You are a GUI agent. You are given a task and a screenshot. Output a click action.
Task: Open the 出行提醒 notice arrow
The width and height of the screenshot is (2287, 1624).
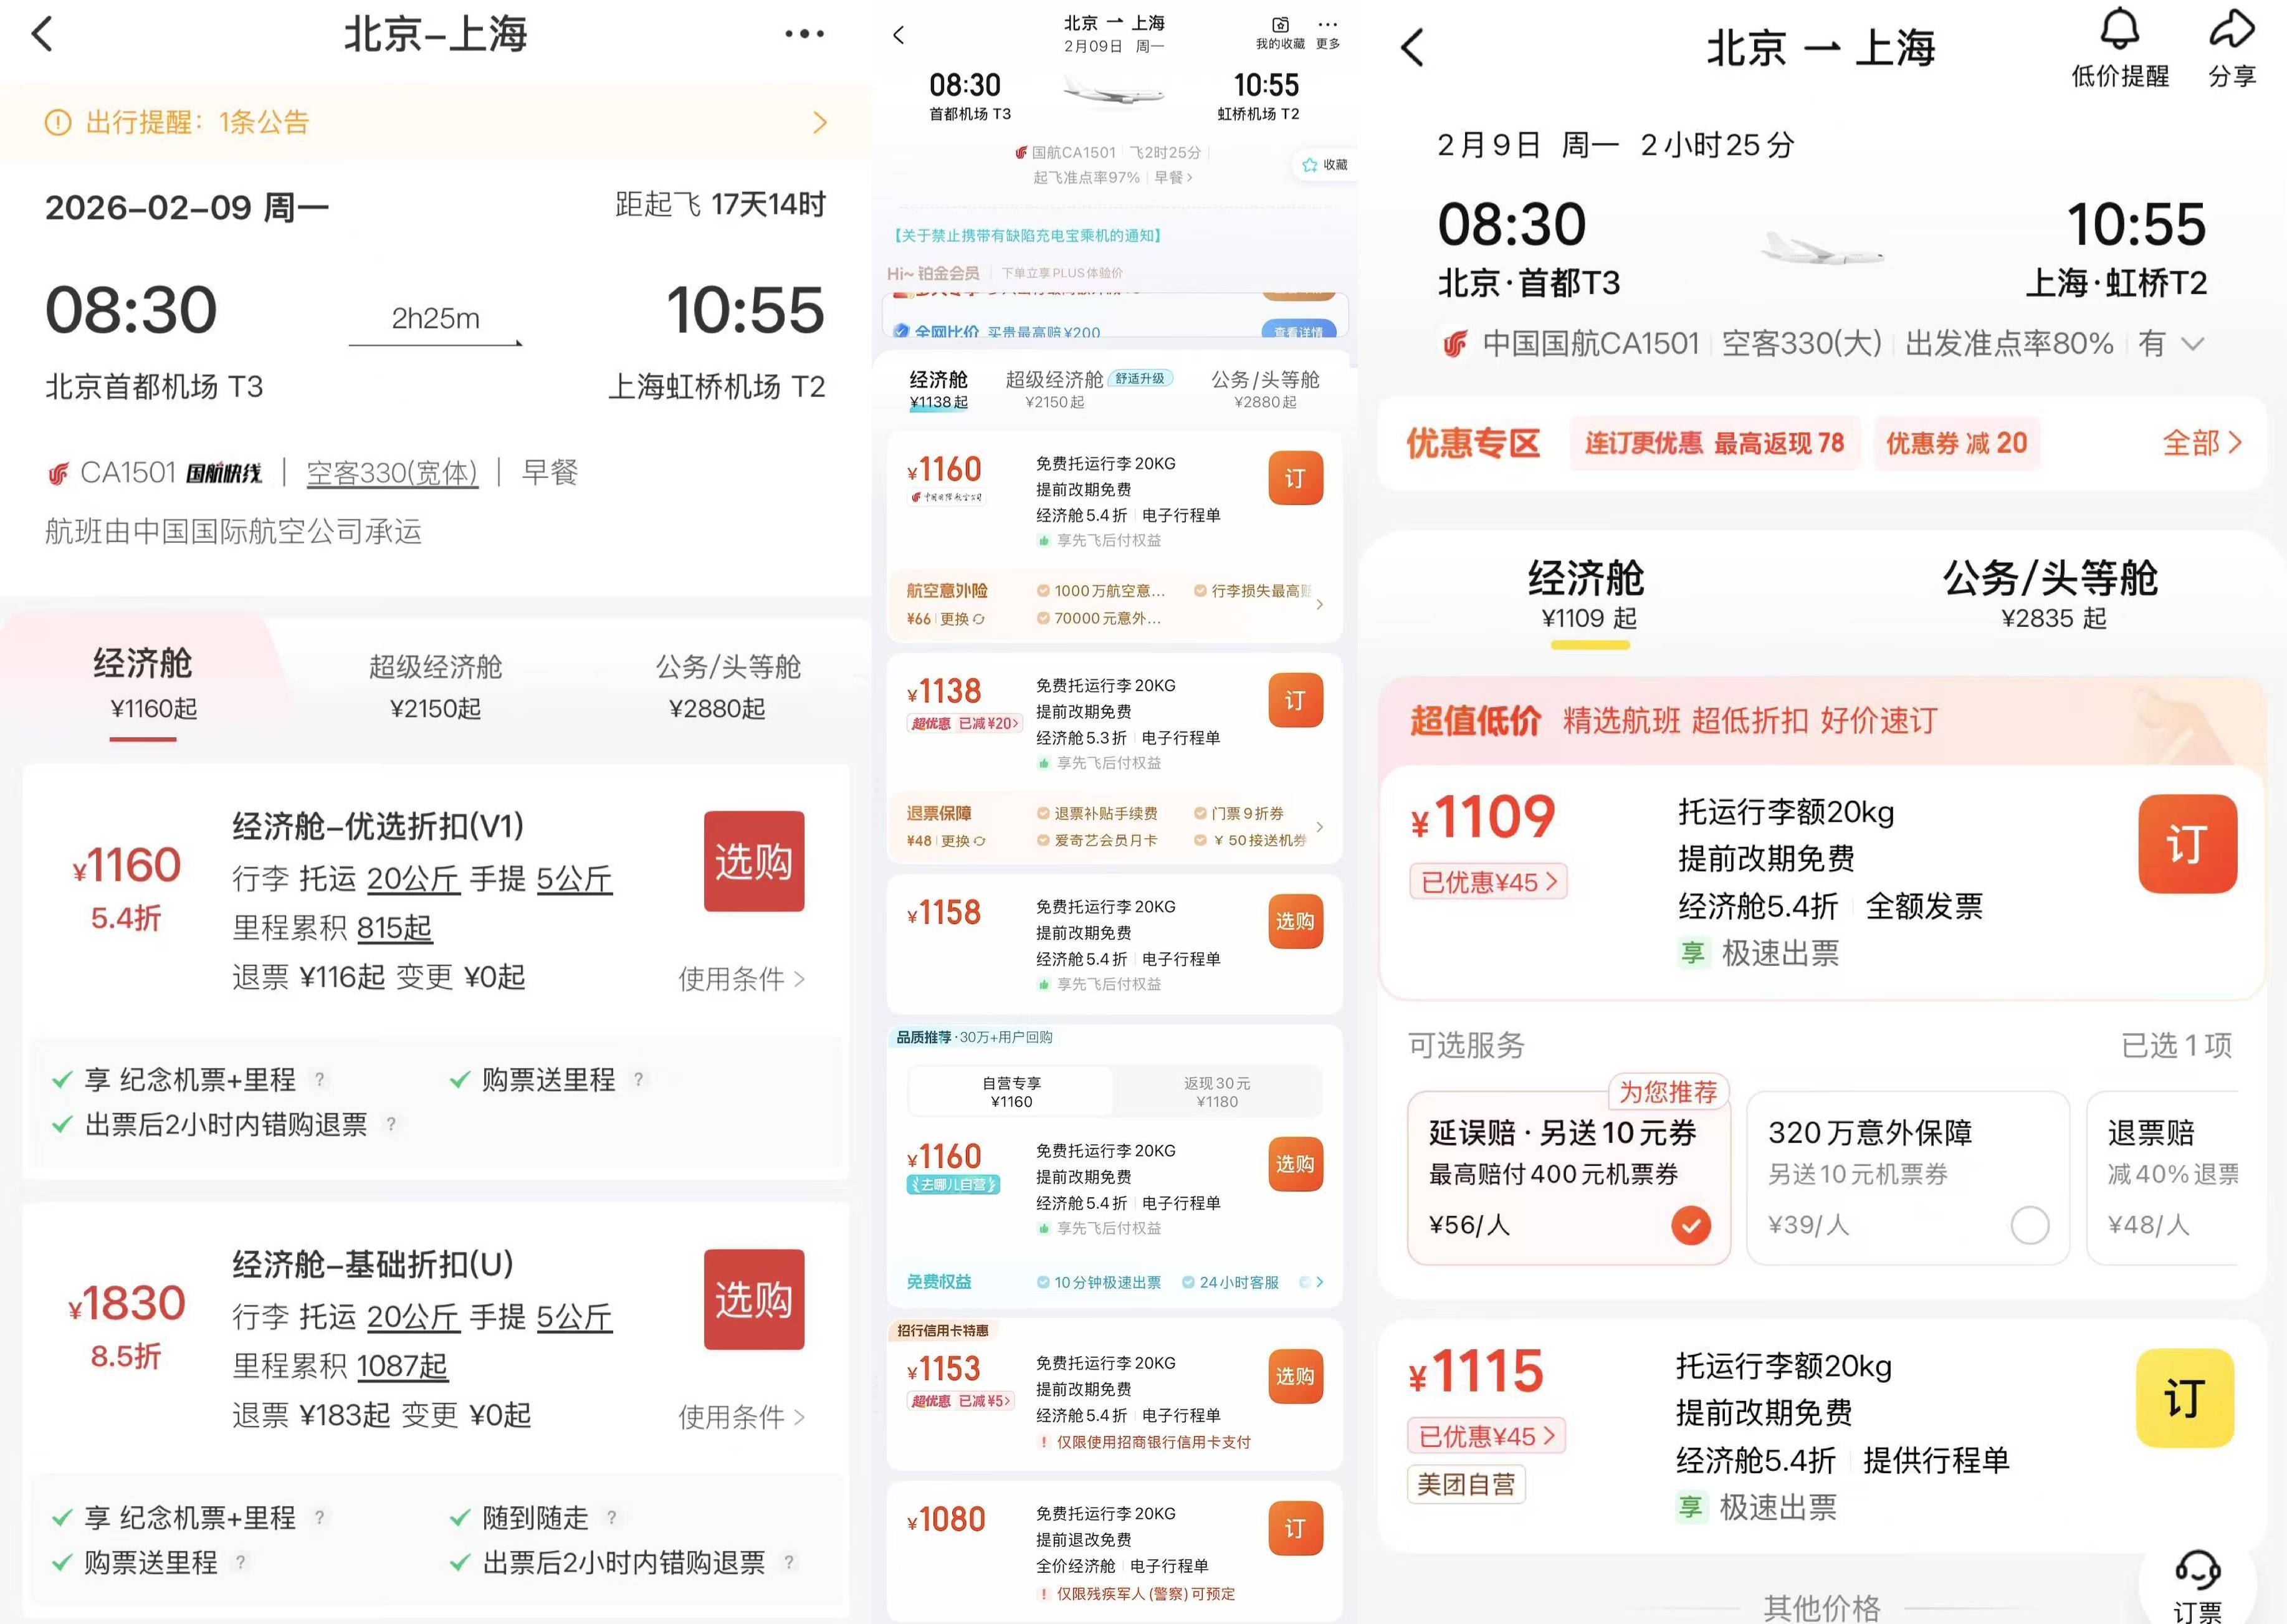pyautogui.click(x=820, y=123)
